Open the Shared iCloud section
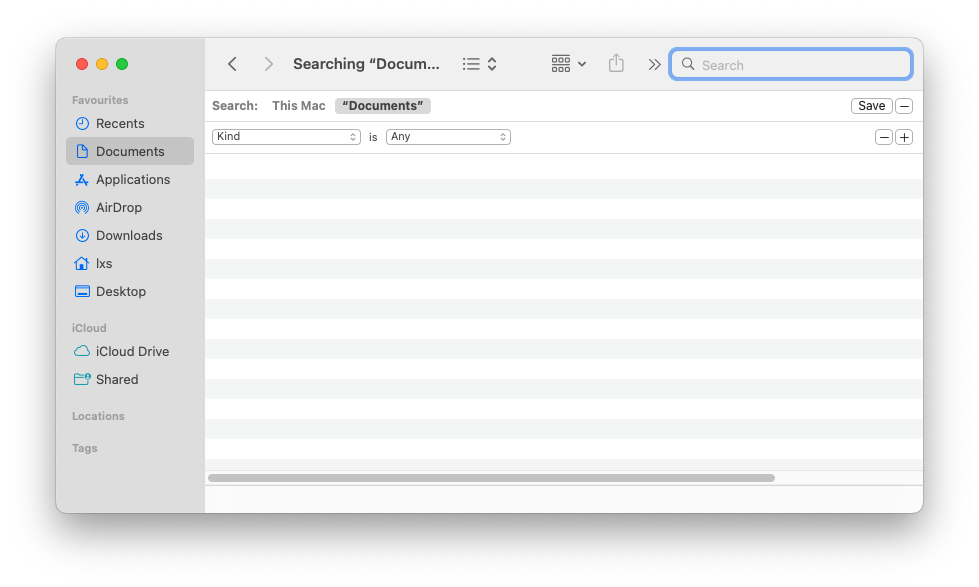This screenshot has width=979, height=587. 117,379
